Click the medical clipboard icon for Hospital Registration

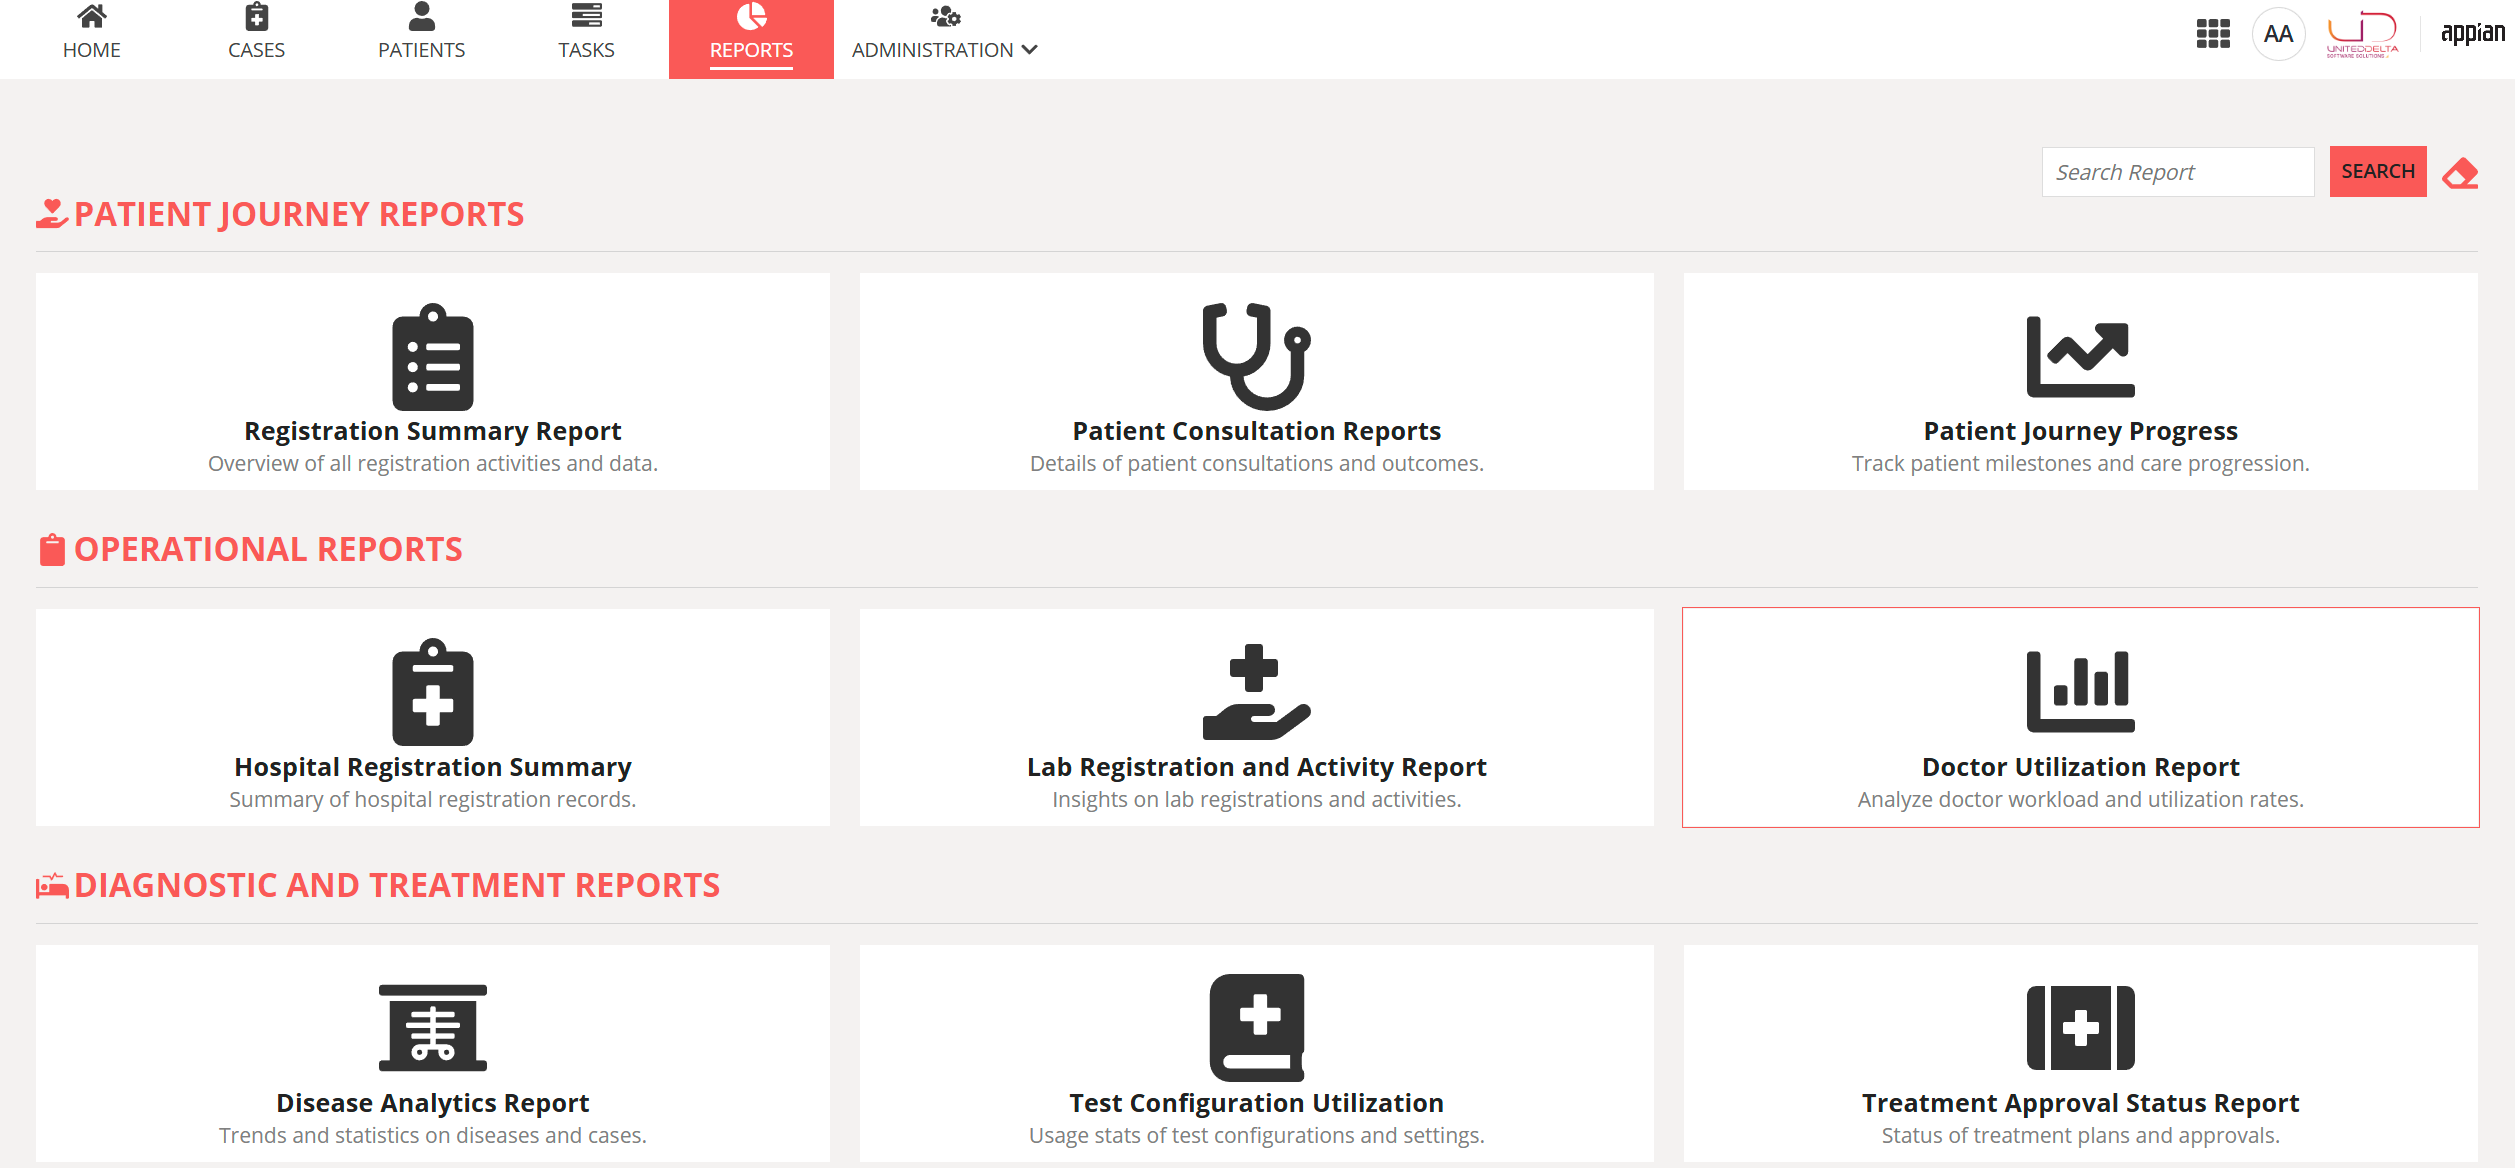pyautogui.click(x=433, y=692)
